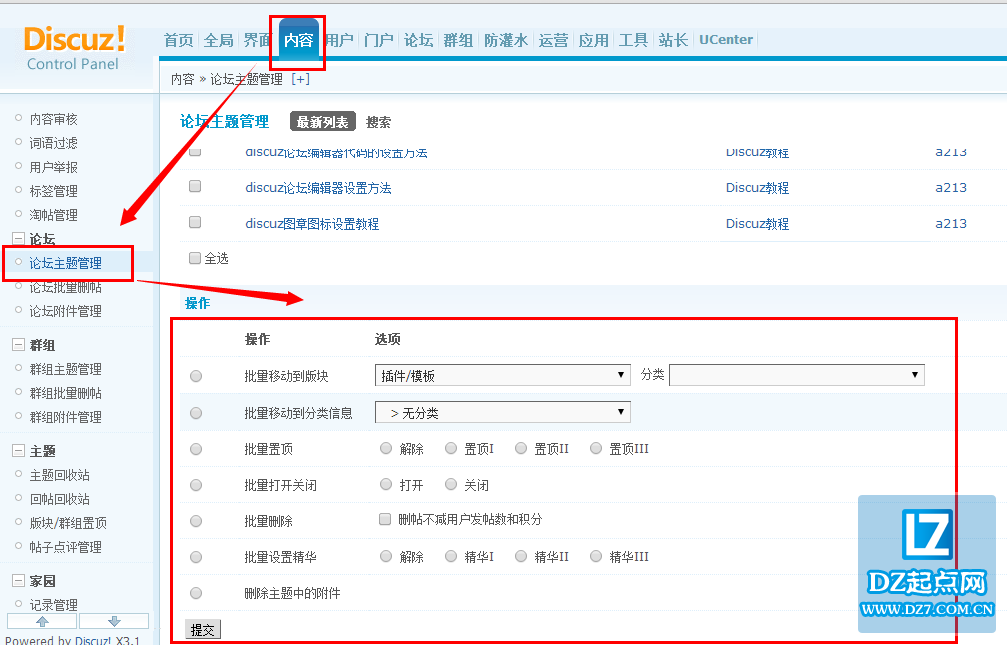Collapse the 论坛 sidebar section

(19, 239)
